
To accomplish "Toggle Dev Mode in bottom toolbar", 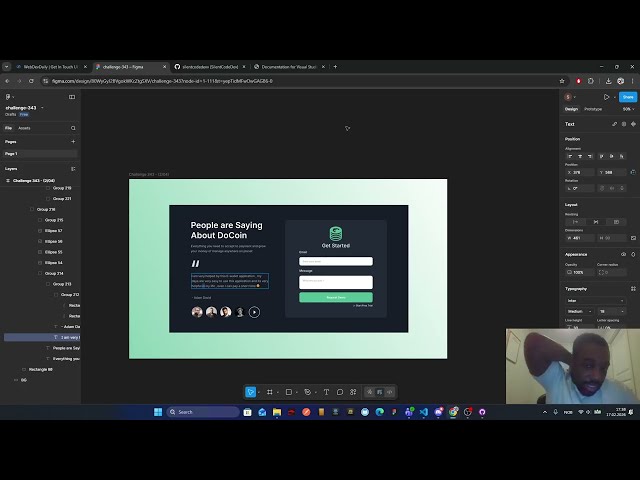I will pos(390,392).
